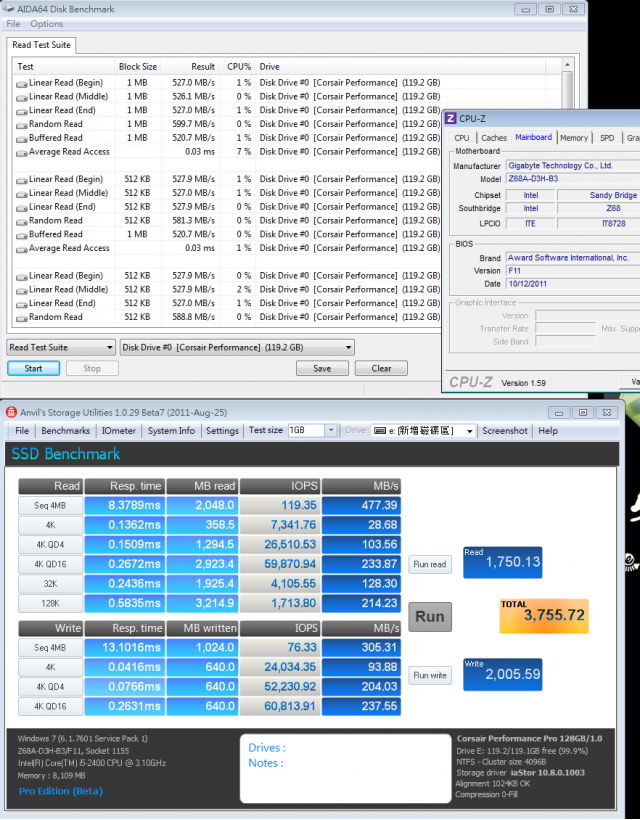Image resolution: width=640 pixels, height=820 pixels.
Task: Click the 4K QD16 read IOPS 59,870.94 value
Action: (x=280, y=564)
